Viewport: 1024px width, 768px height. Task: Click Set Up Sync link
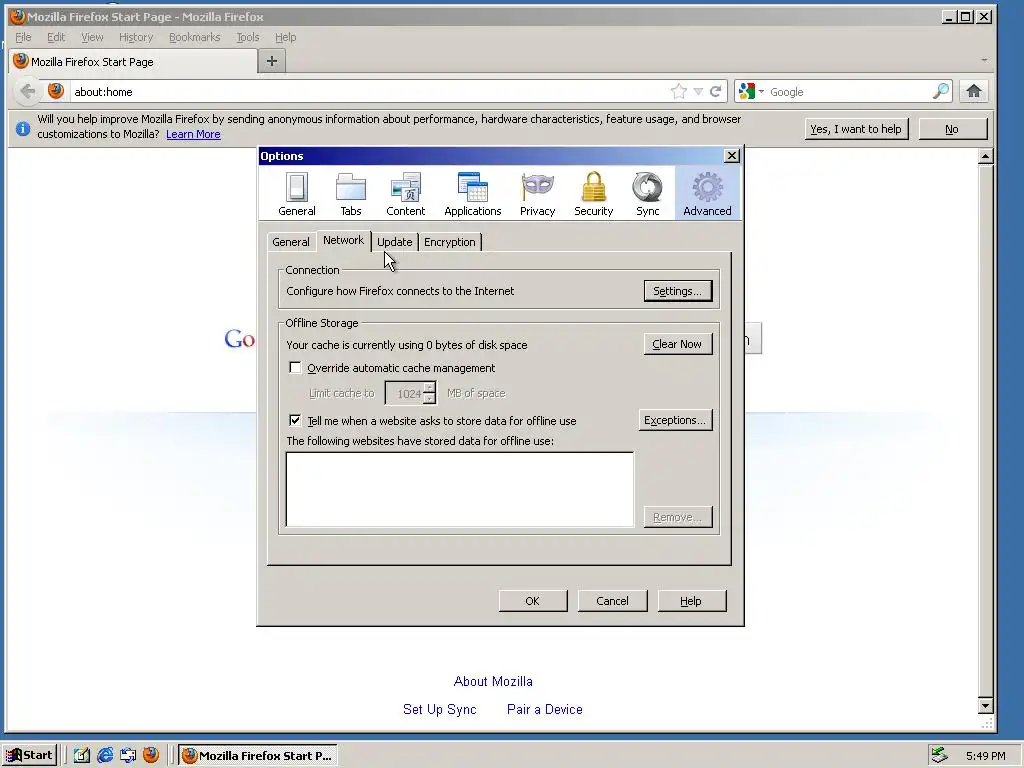440,709
